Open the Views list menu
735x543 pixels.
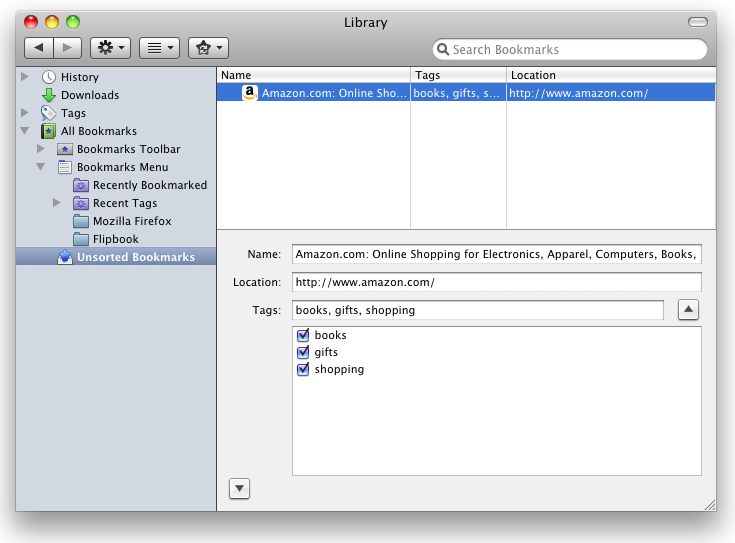(159, 48)
